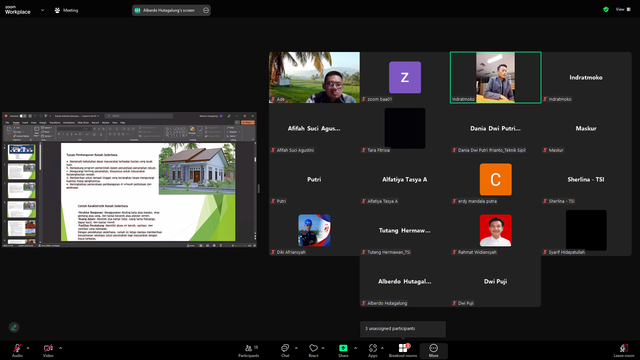Open PowerPoint Transitions tab

click(x=55, y=122)
